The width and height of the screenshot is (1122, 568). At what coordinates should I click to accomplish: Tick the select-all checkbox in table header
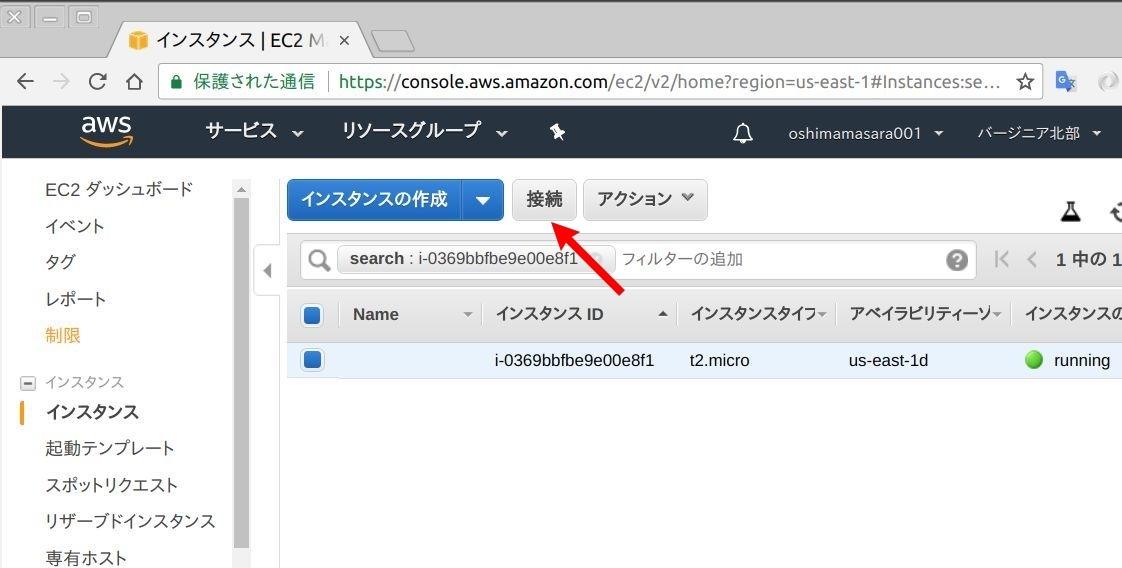[312, 315]
